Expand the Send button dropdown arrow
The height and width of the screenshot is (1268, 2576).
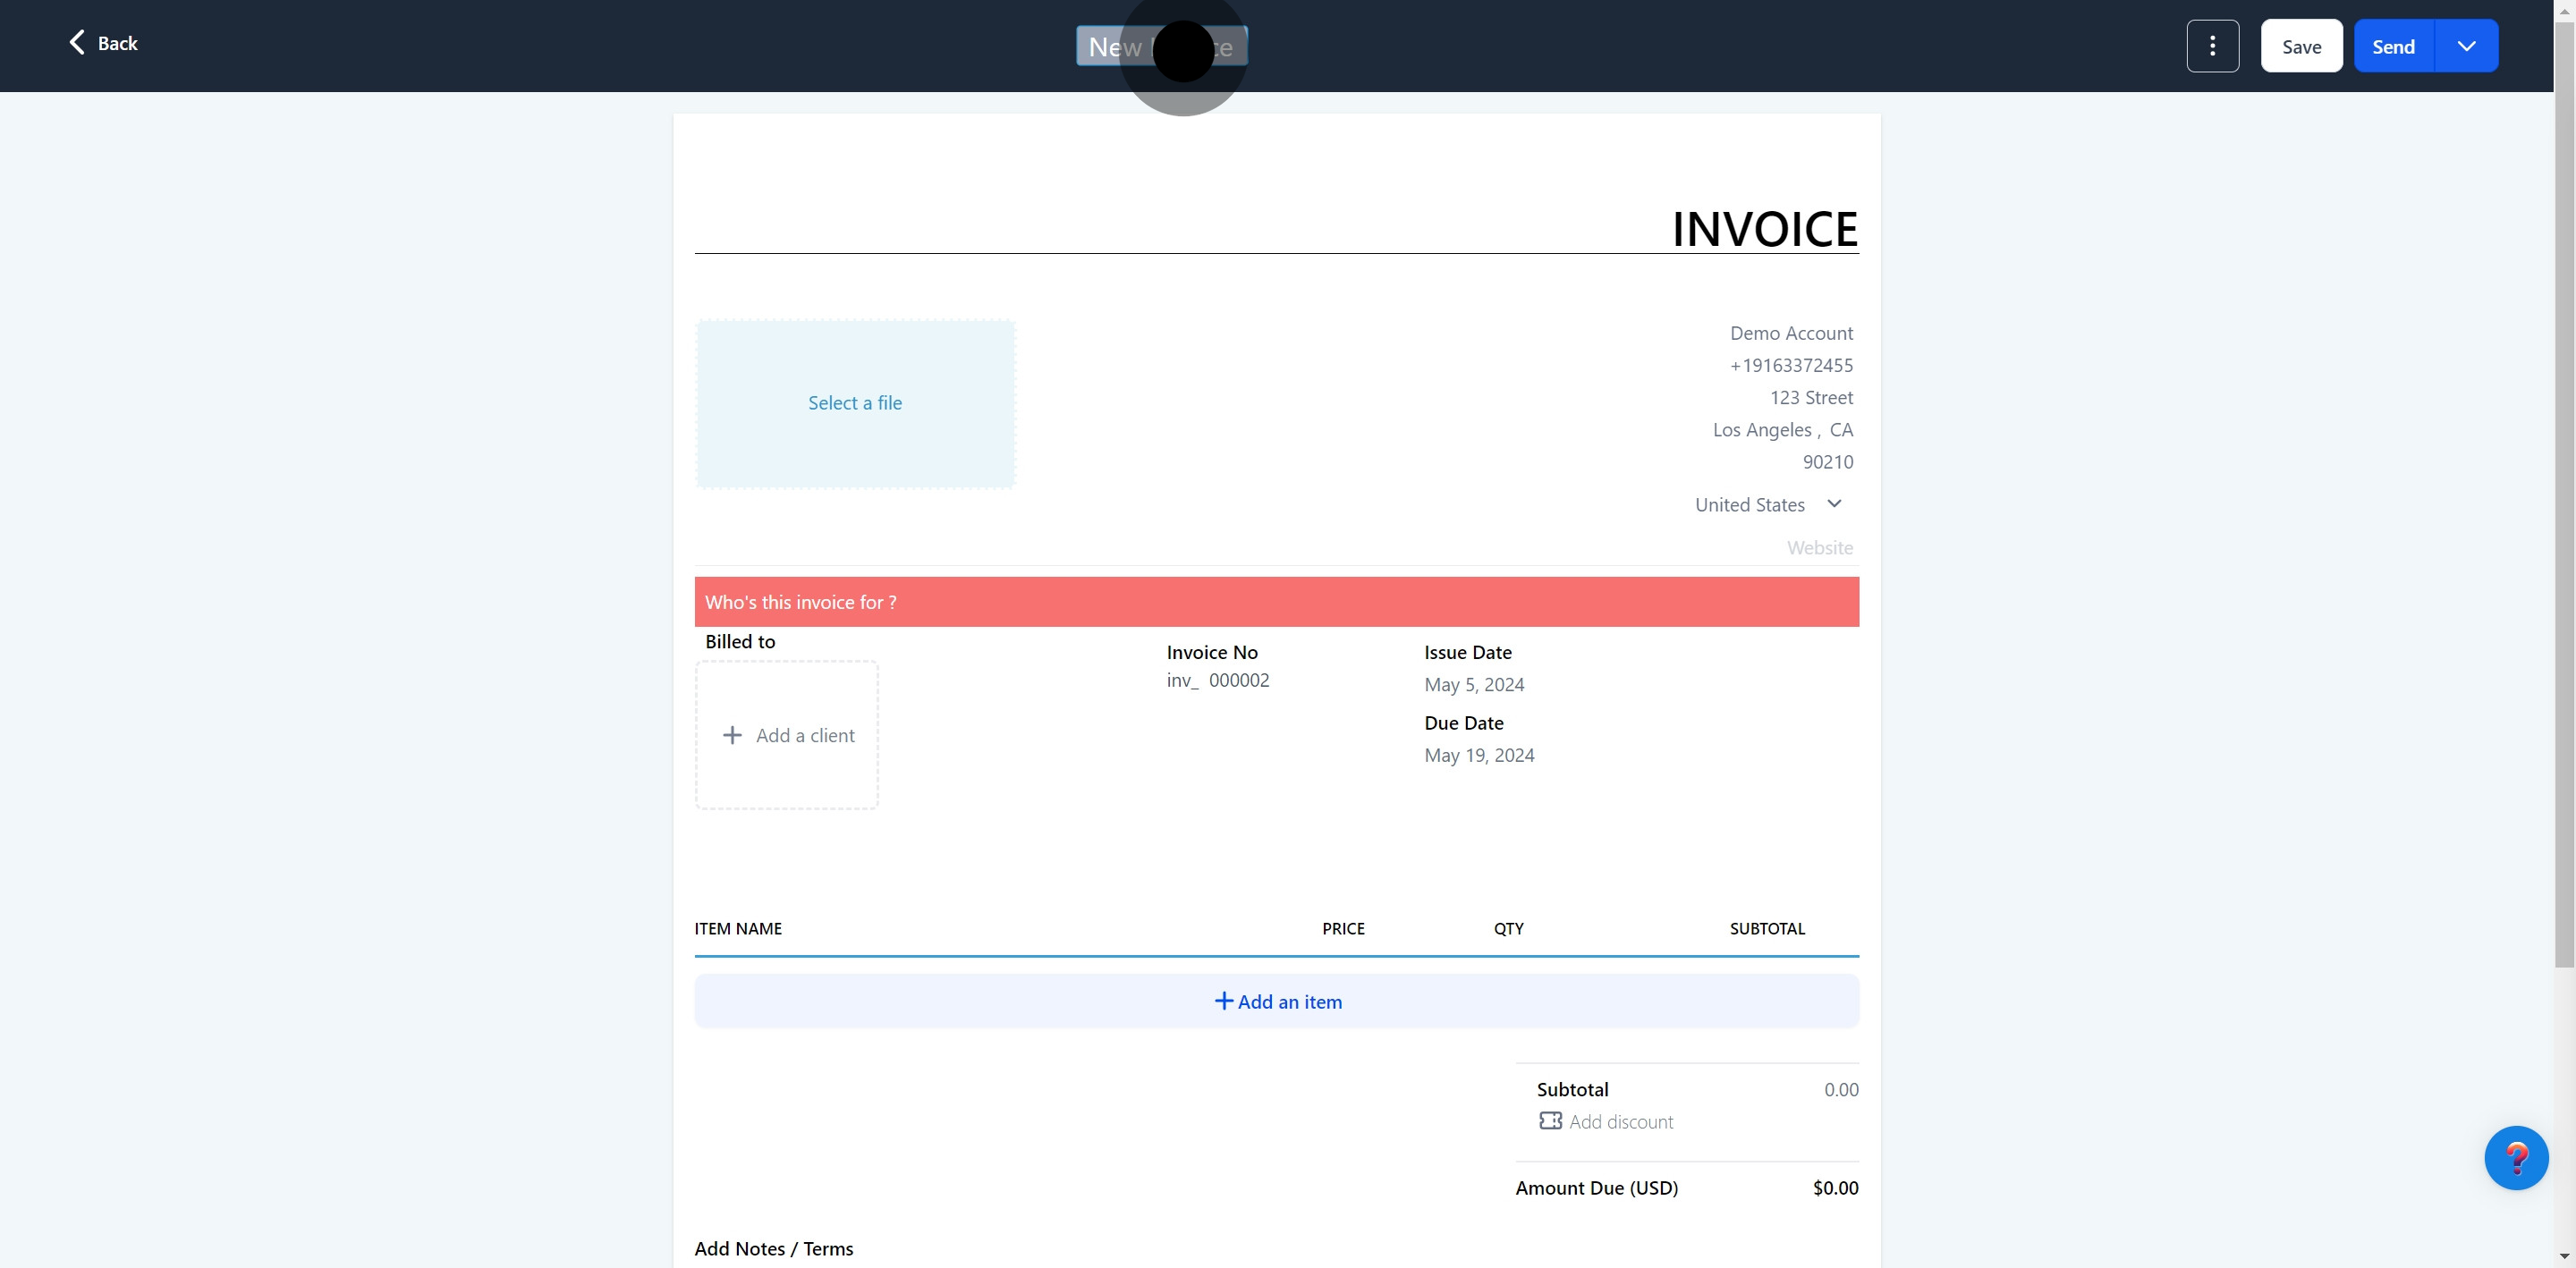[x=2466, y=46]
